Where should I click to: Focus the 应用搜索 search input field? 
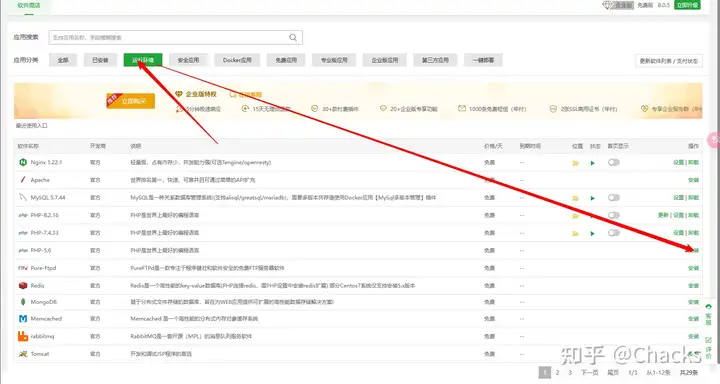point(175,38)
